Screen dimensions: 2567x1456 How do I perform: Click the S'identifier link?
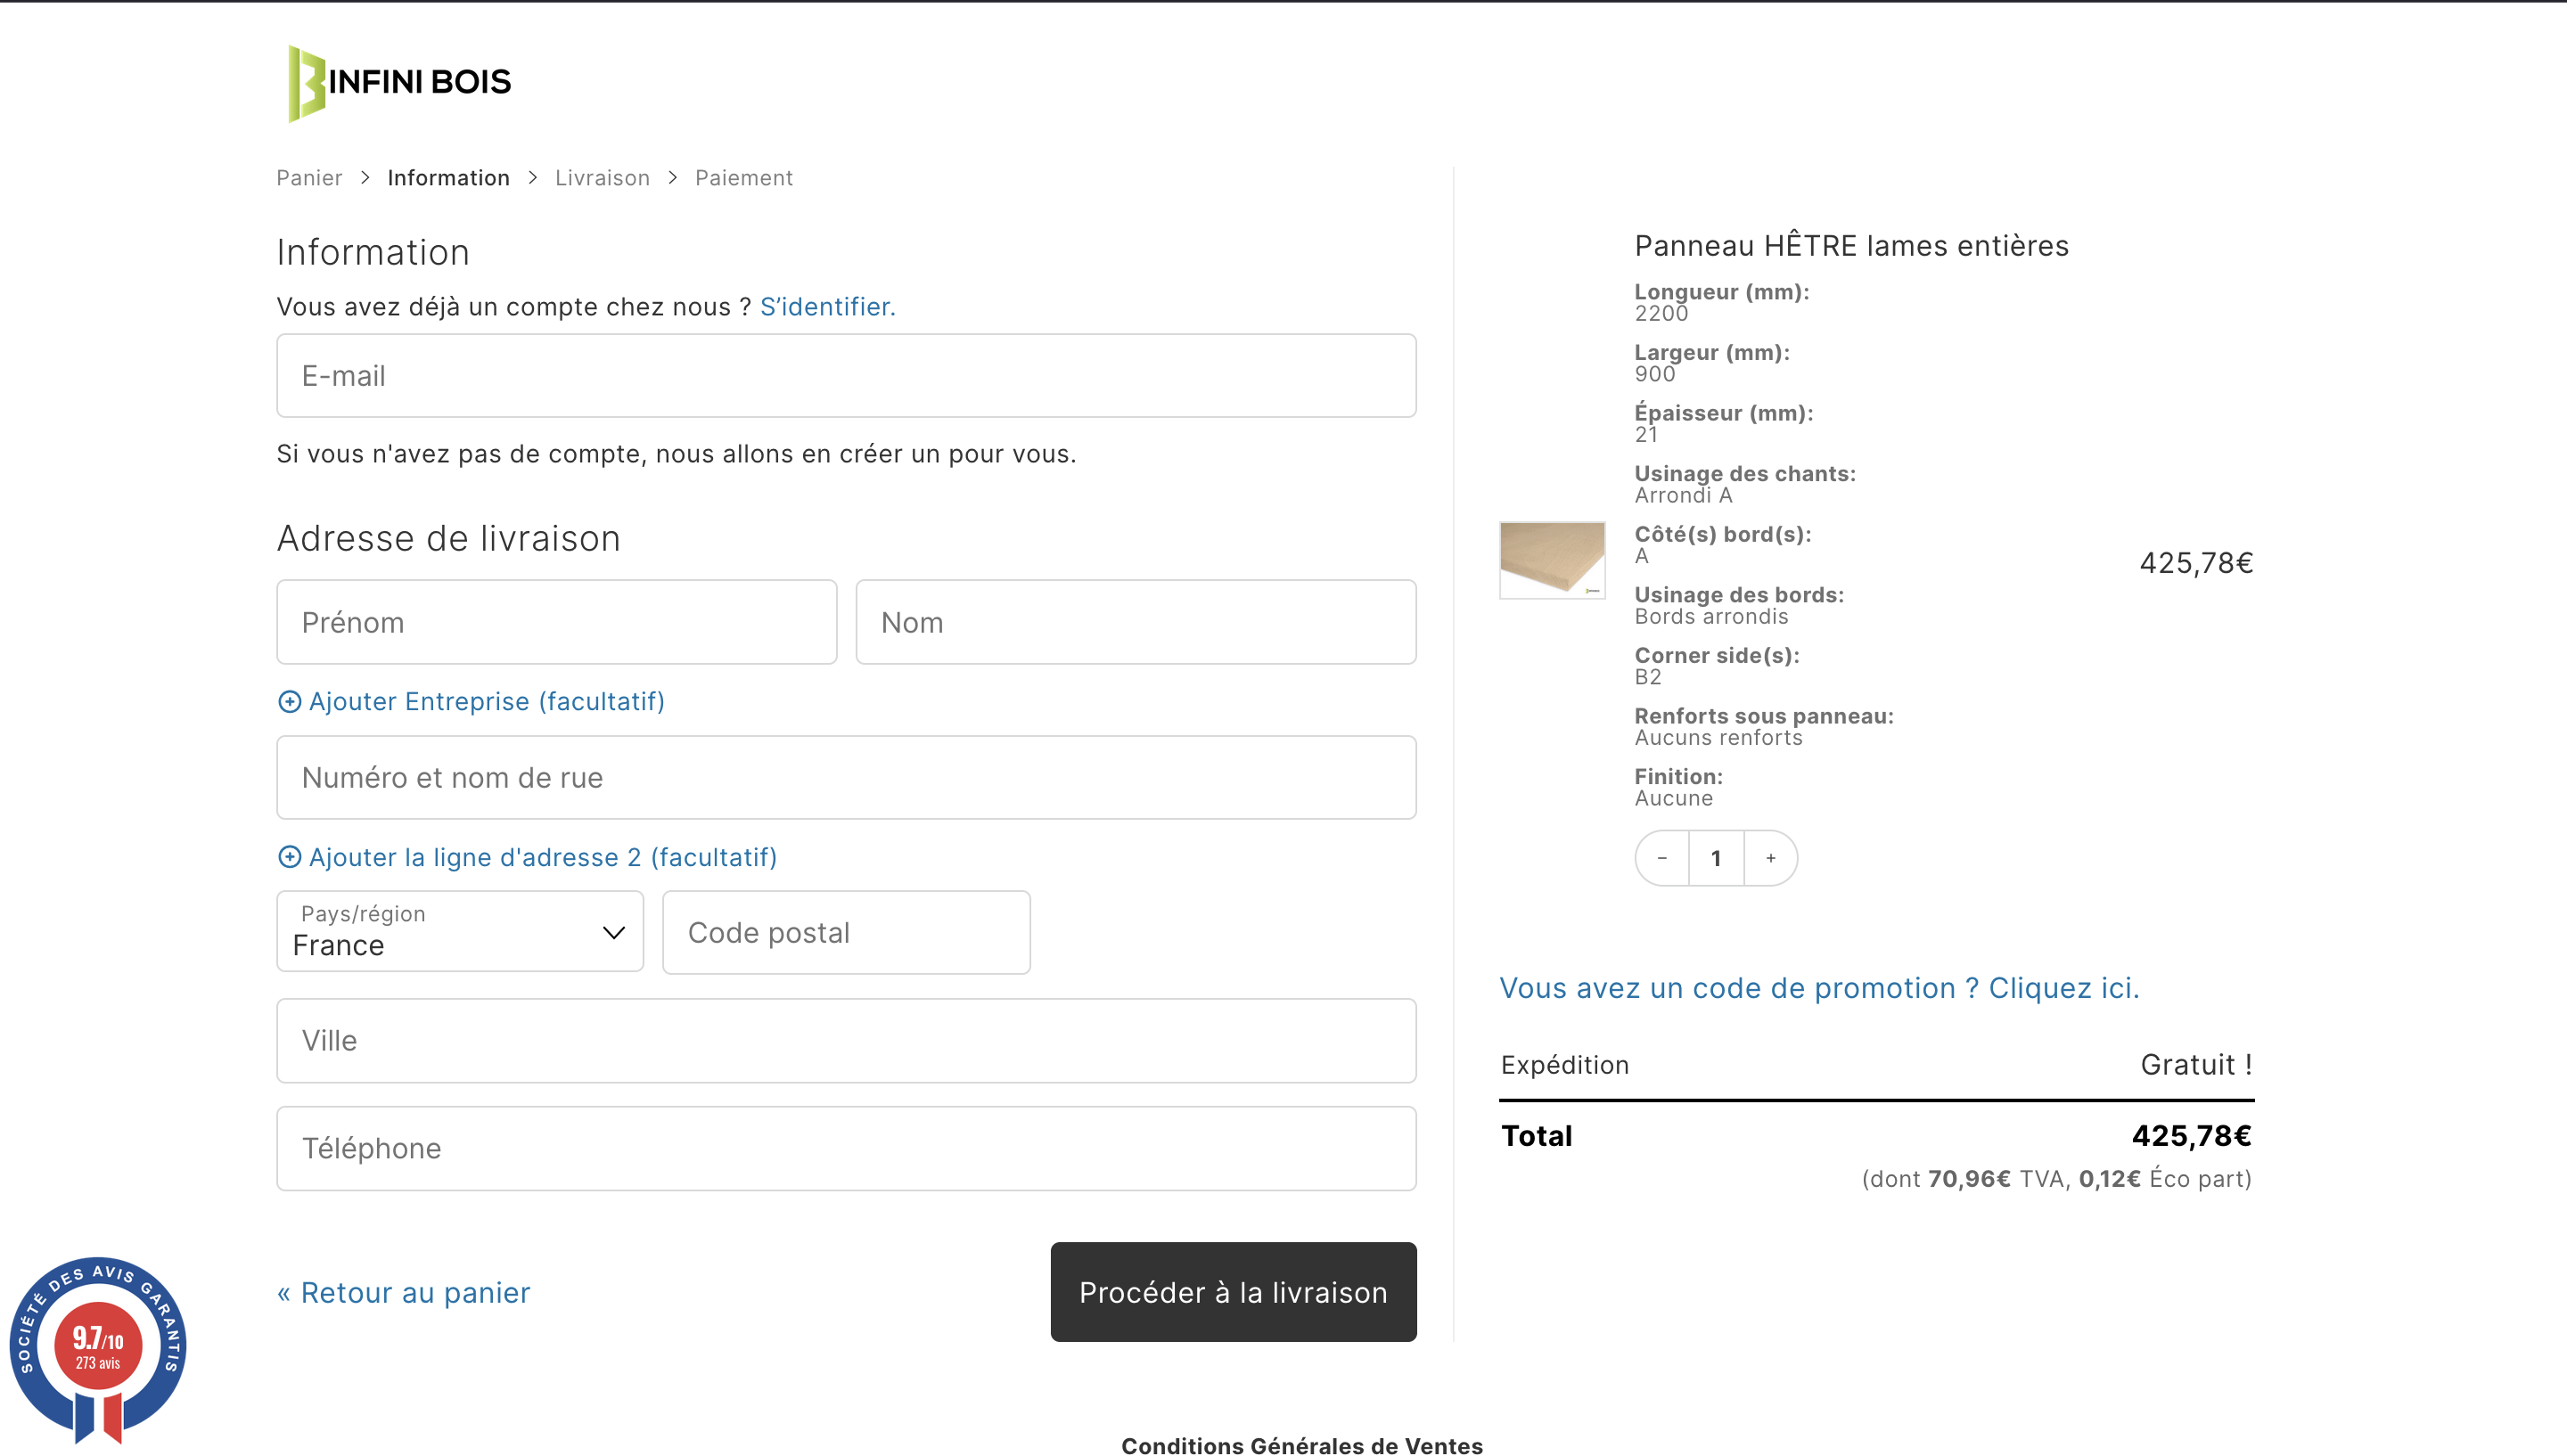[x=827, y=307]
